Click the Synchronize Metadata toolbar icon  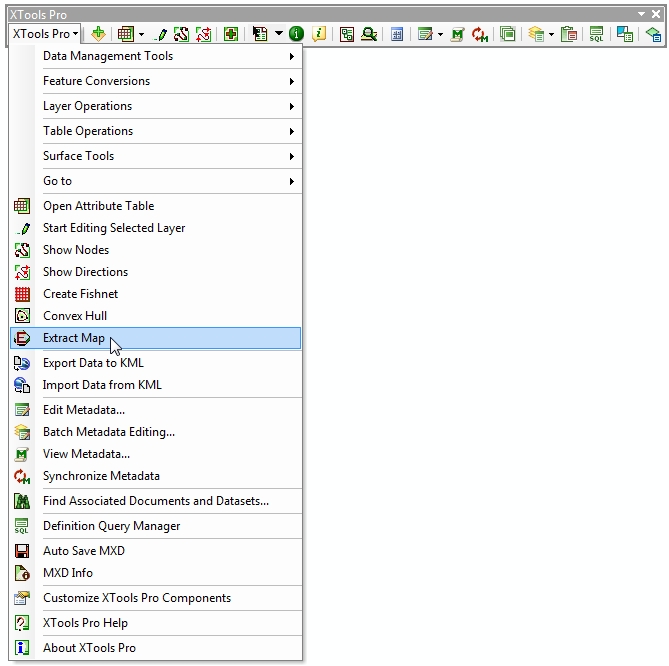click(480, 34)
